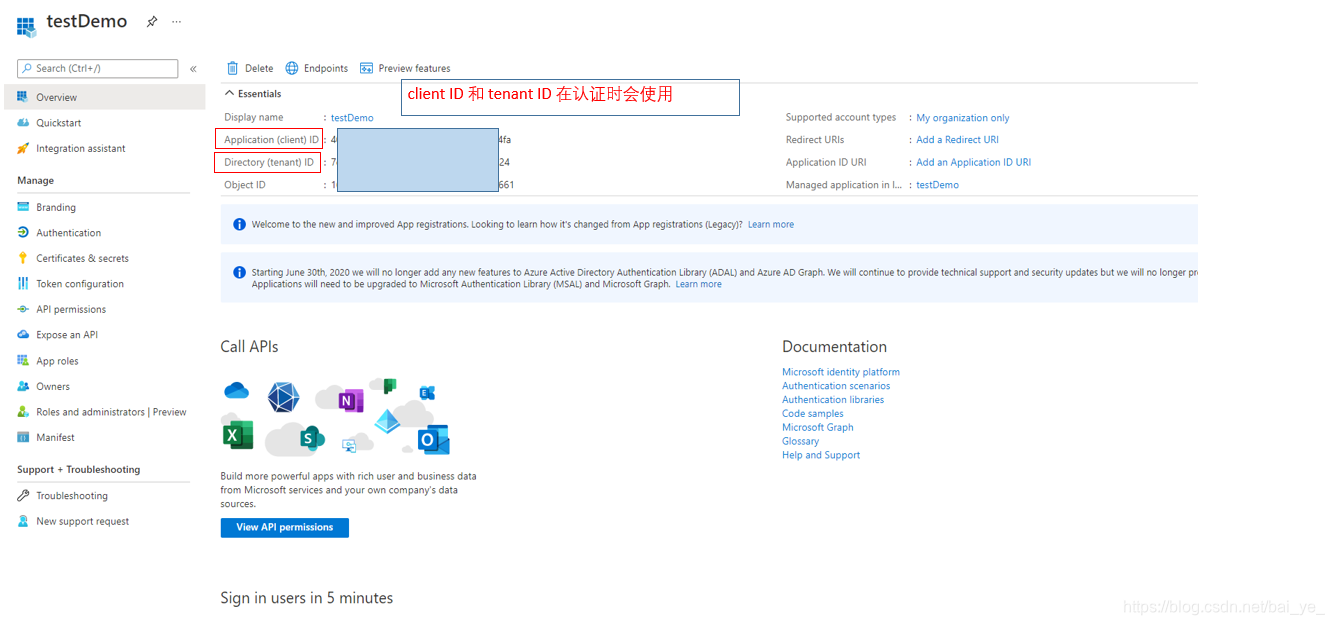The width and height of the screenshot is (1334, 625).
Task: Click Add an Application ID URI
Action: point(973,162)
